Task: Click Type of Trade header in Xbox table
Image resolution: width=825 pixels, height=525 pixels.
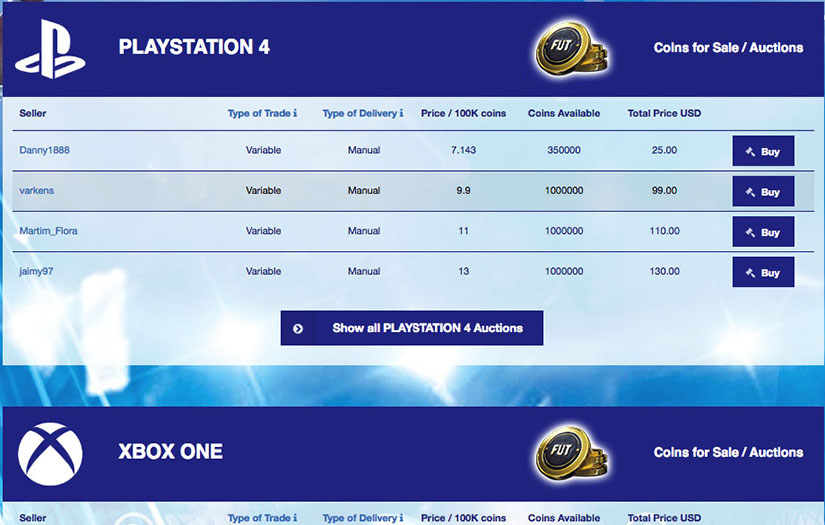Action: pyautogui.click(x=259, y=518)
